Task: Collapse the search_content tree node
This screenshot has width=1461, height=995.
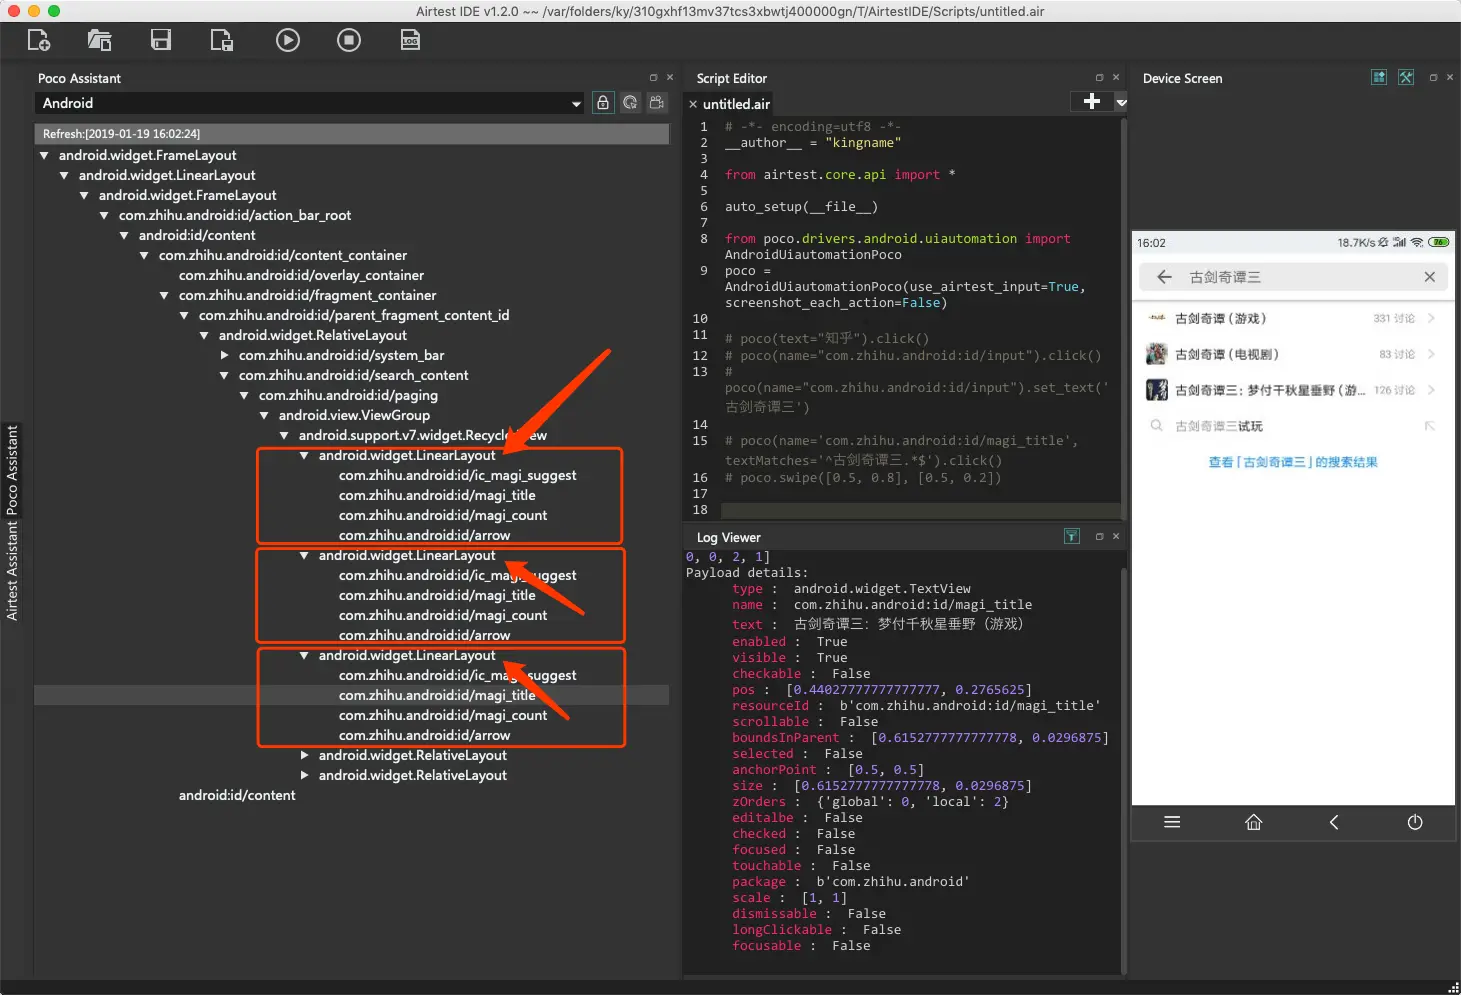Action: pyautogui.click(x=224, y=376)
